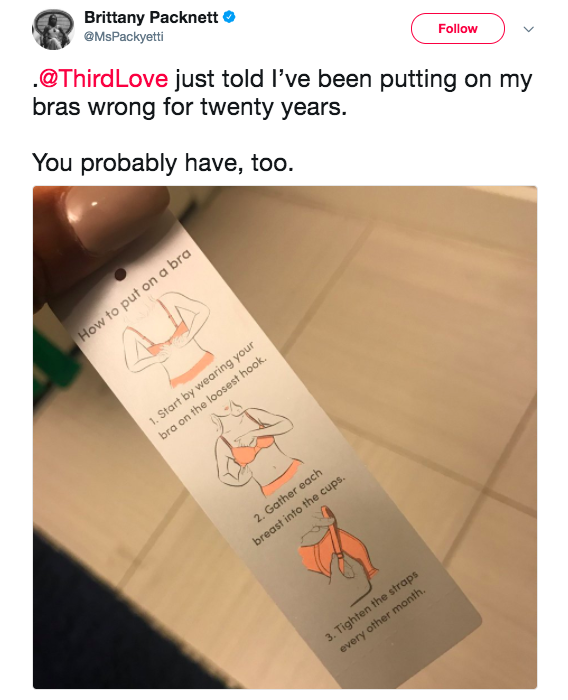The width and height of the screenshot is (568, 700).
Task: Click the step 1 bra hook illustration
Action: (167, 338)
